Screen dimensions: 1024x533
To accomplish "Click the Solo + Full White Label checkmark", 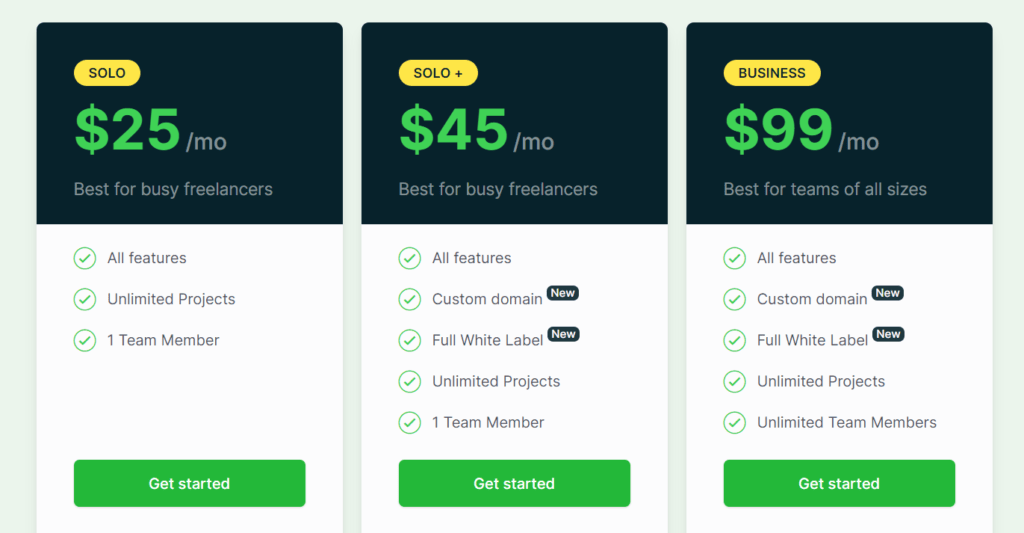I will 410,340.
